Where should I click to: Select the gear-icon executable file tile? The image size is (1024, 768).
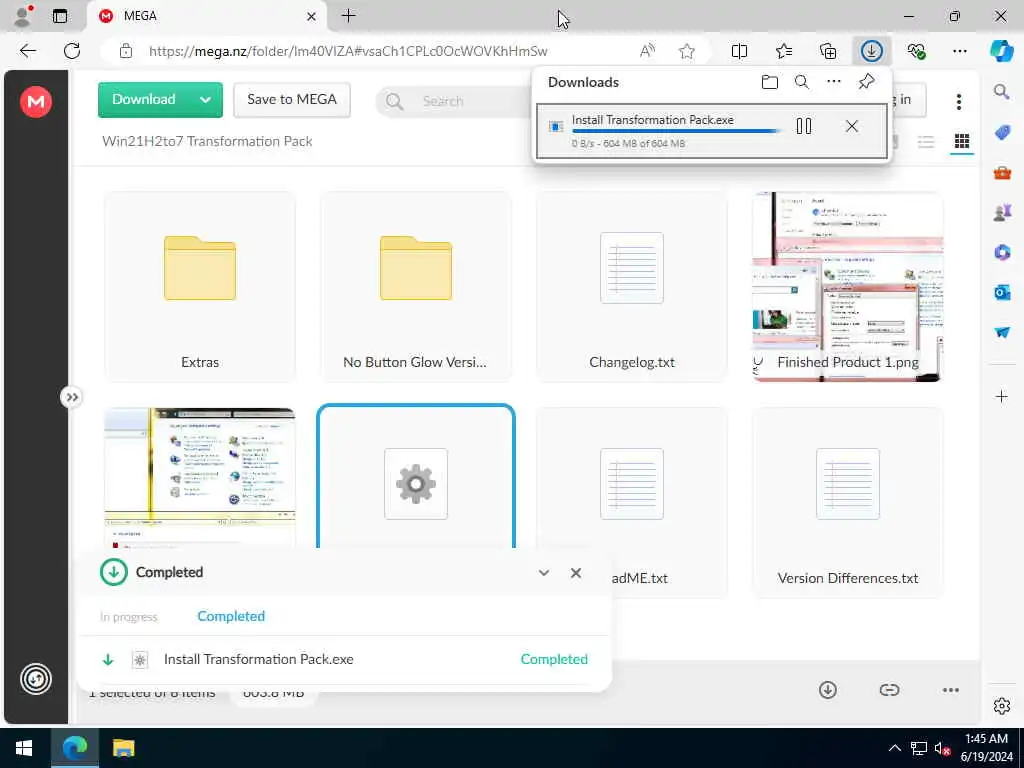pos(416,477)
